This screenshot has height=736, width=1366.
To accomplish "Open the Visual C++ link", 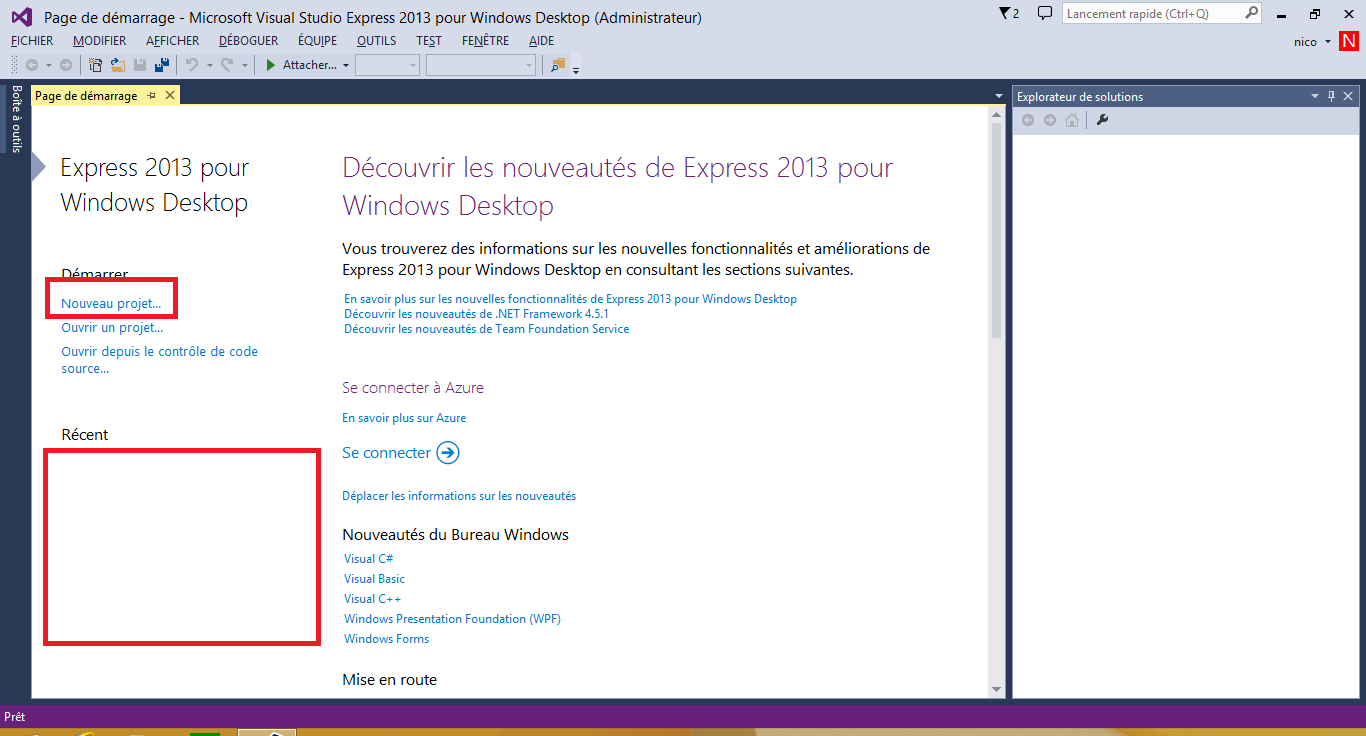I will [373, 599].
